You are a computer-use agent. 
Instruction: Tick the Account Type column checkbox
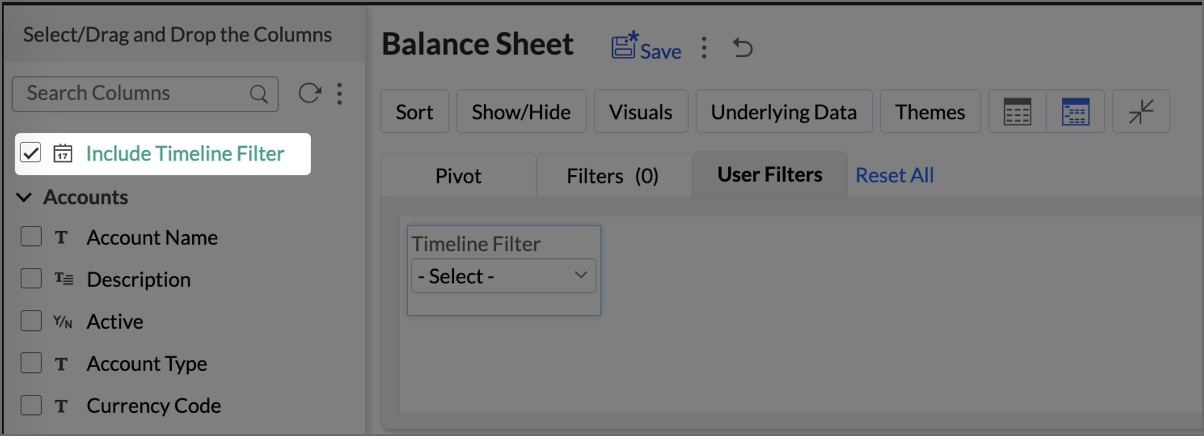point(31,364)
